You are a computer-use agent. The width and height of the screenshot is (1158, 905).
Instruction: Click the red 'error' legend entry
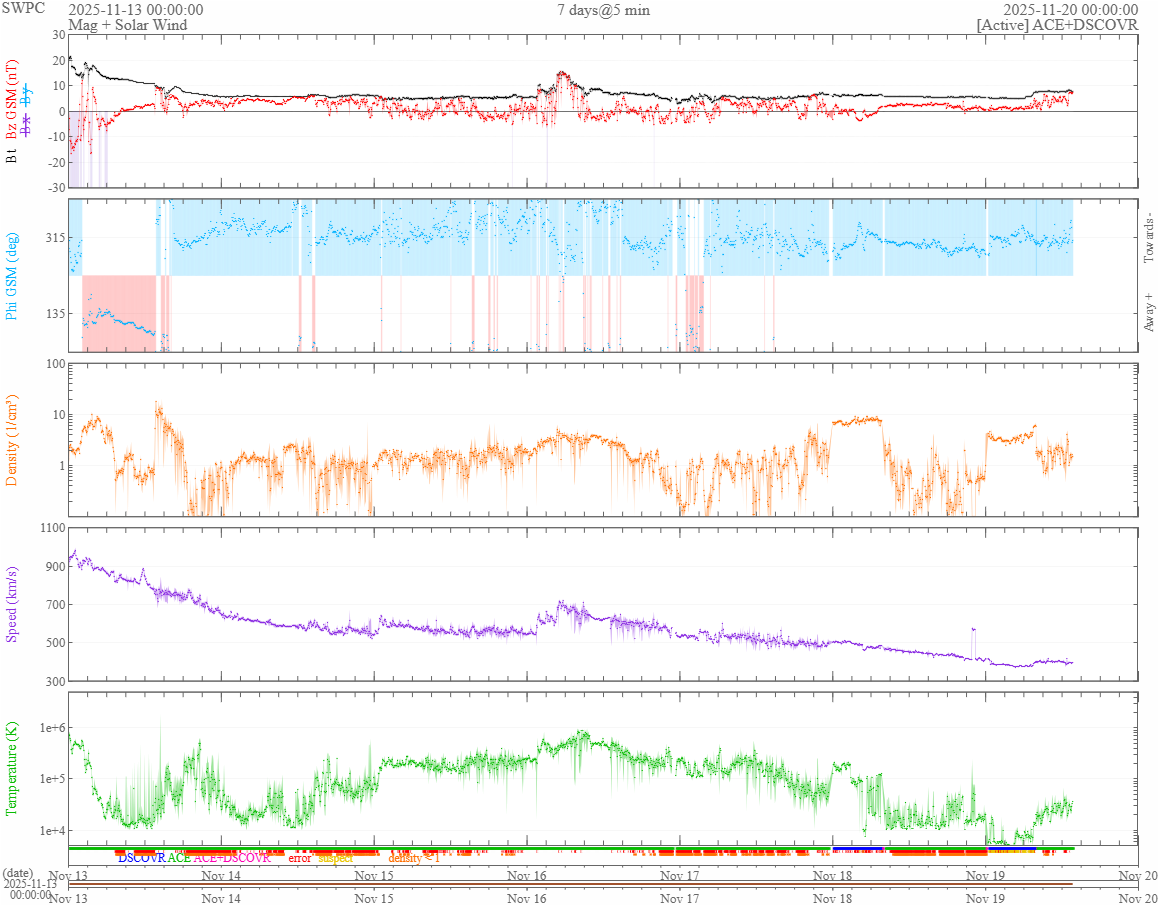(300, 858)
